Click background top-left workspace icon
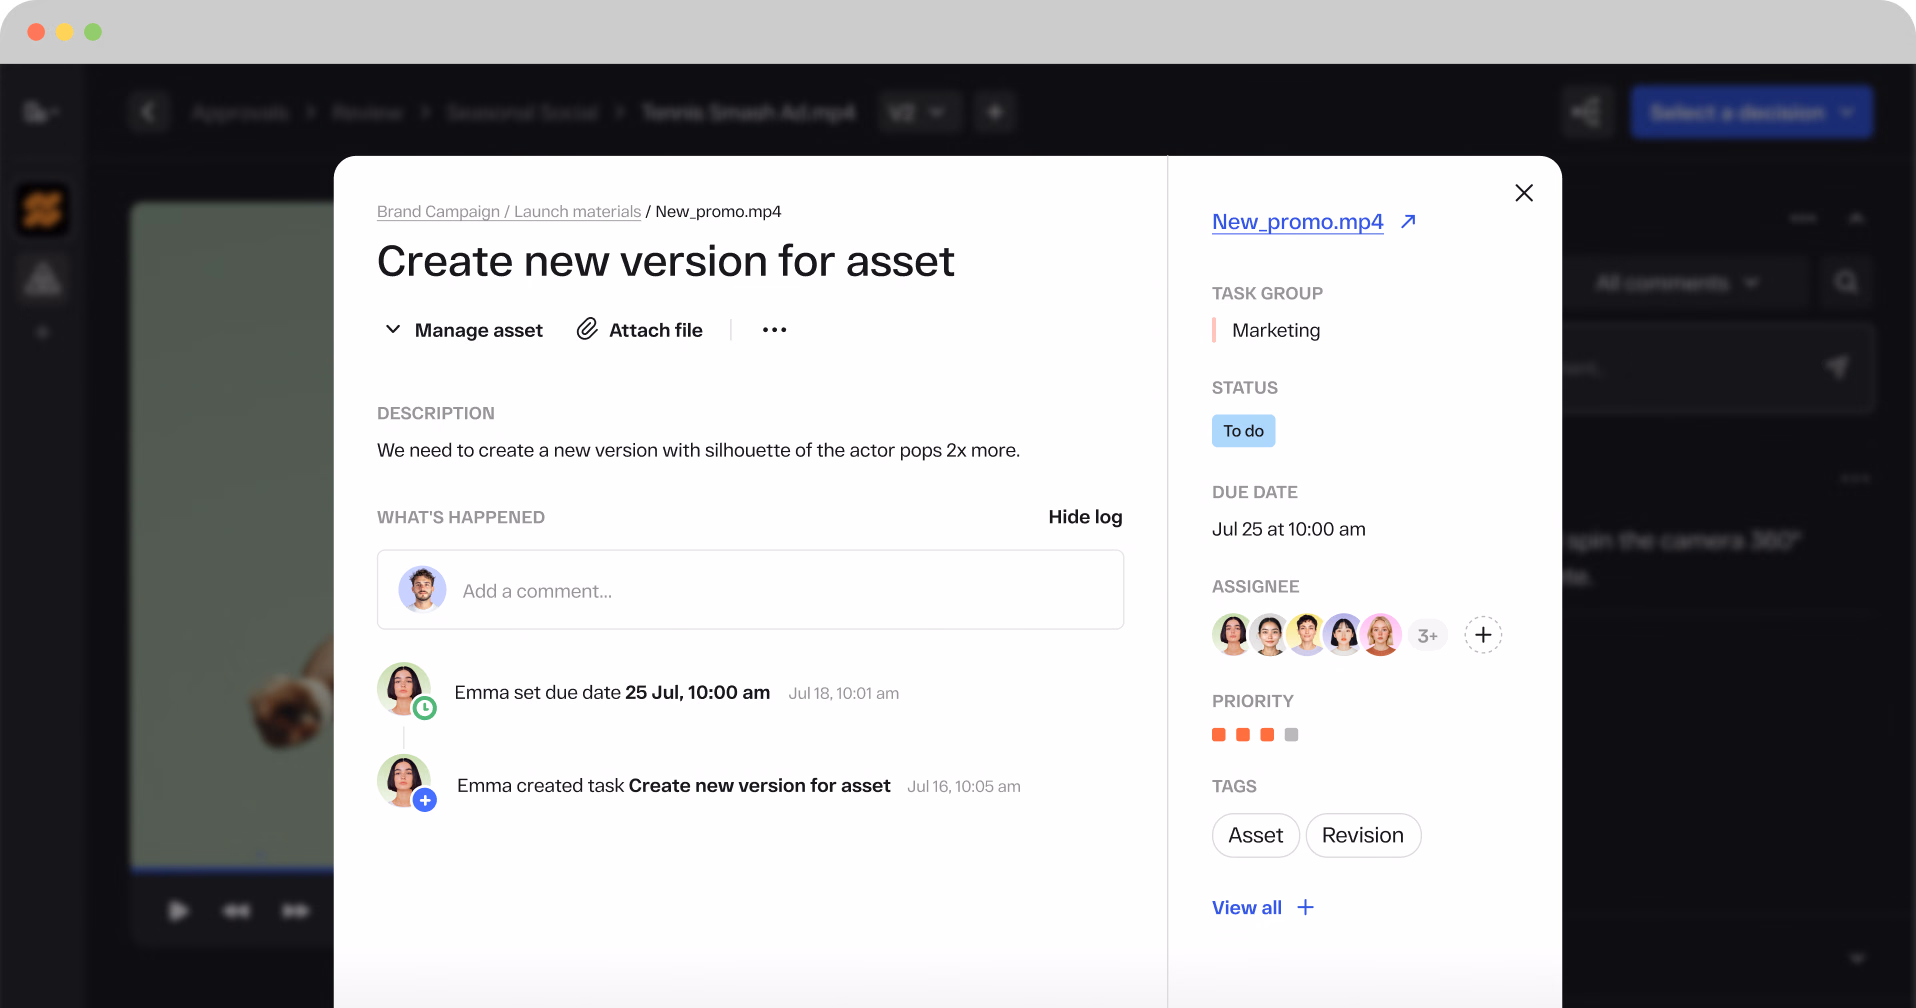Screen dimensions: 1916x1008 (40, 112)
